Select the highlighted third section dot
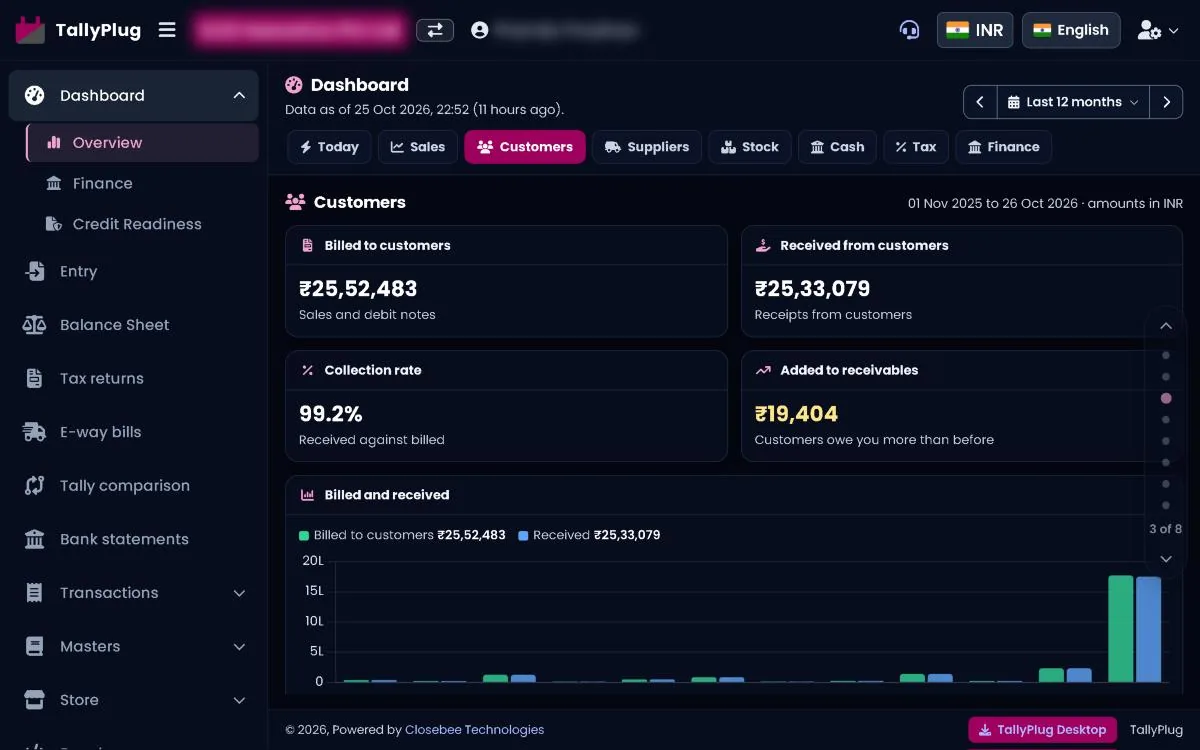 [x=1166, y=398]
